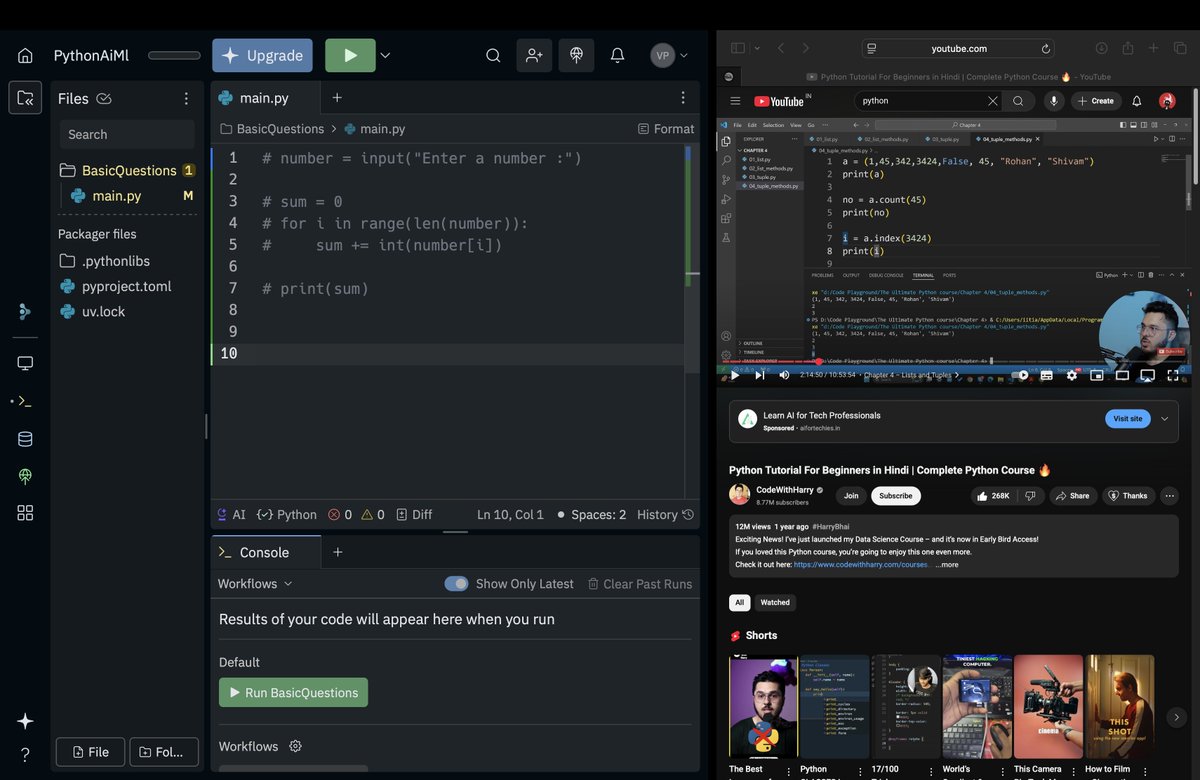The height and width of the screenshot is (780, 1200).
Task: Toggle YouTube autoplay switch in player
Action: click(x=1020, y=375)
